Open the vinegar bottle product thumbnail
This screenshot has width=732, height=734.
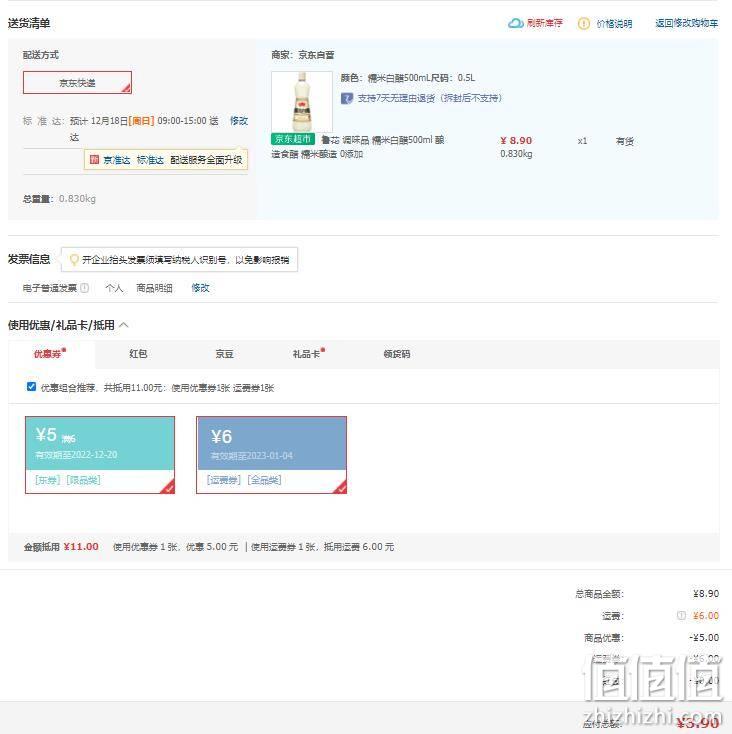302,102
